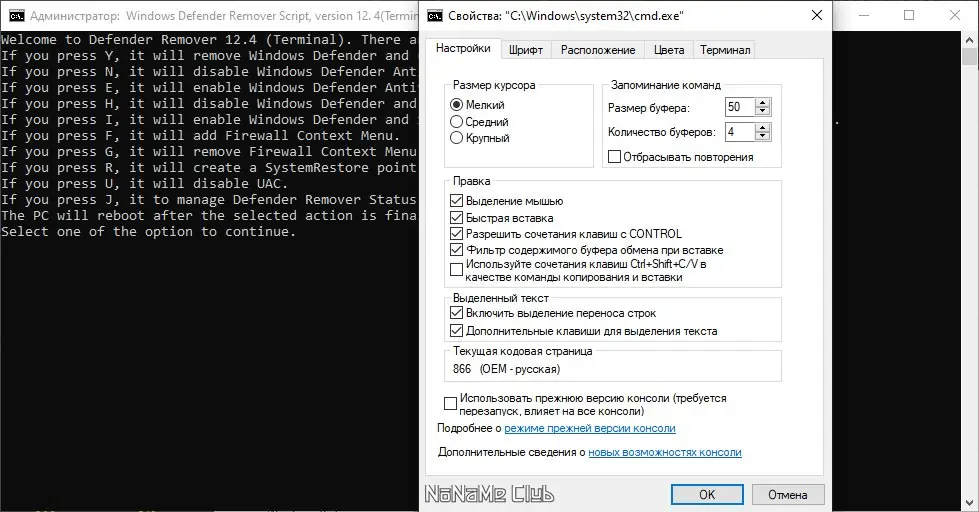The image size is (979, 512).
Task: Click console line 'it will disable UAC'
Action: click(144, 184)
